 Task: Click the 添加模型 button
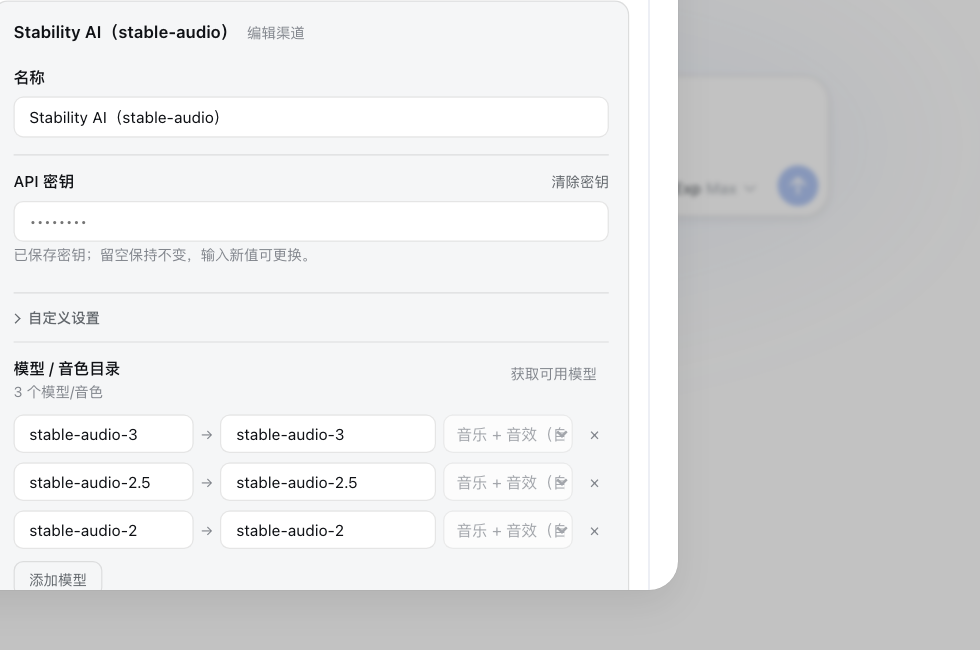coord(58,578)
